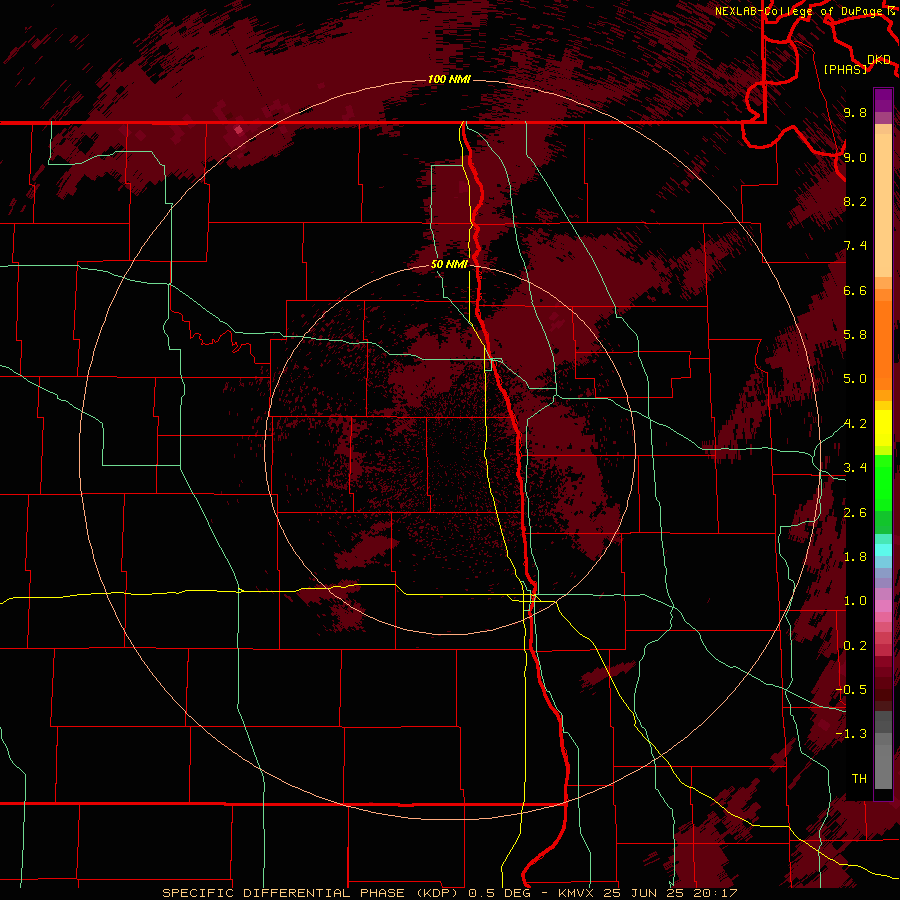Click the [PHAS] legend unit label
The image size is (900, 900).
(845, 69)
